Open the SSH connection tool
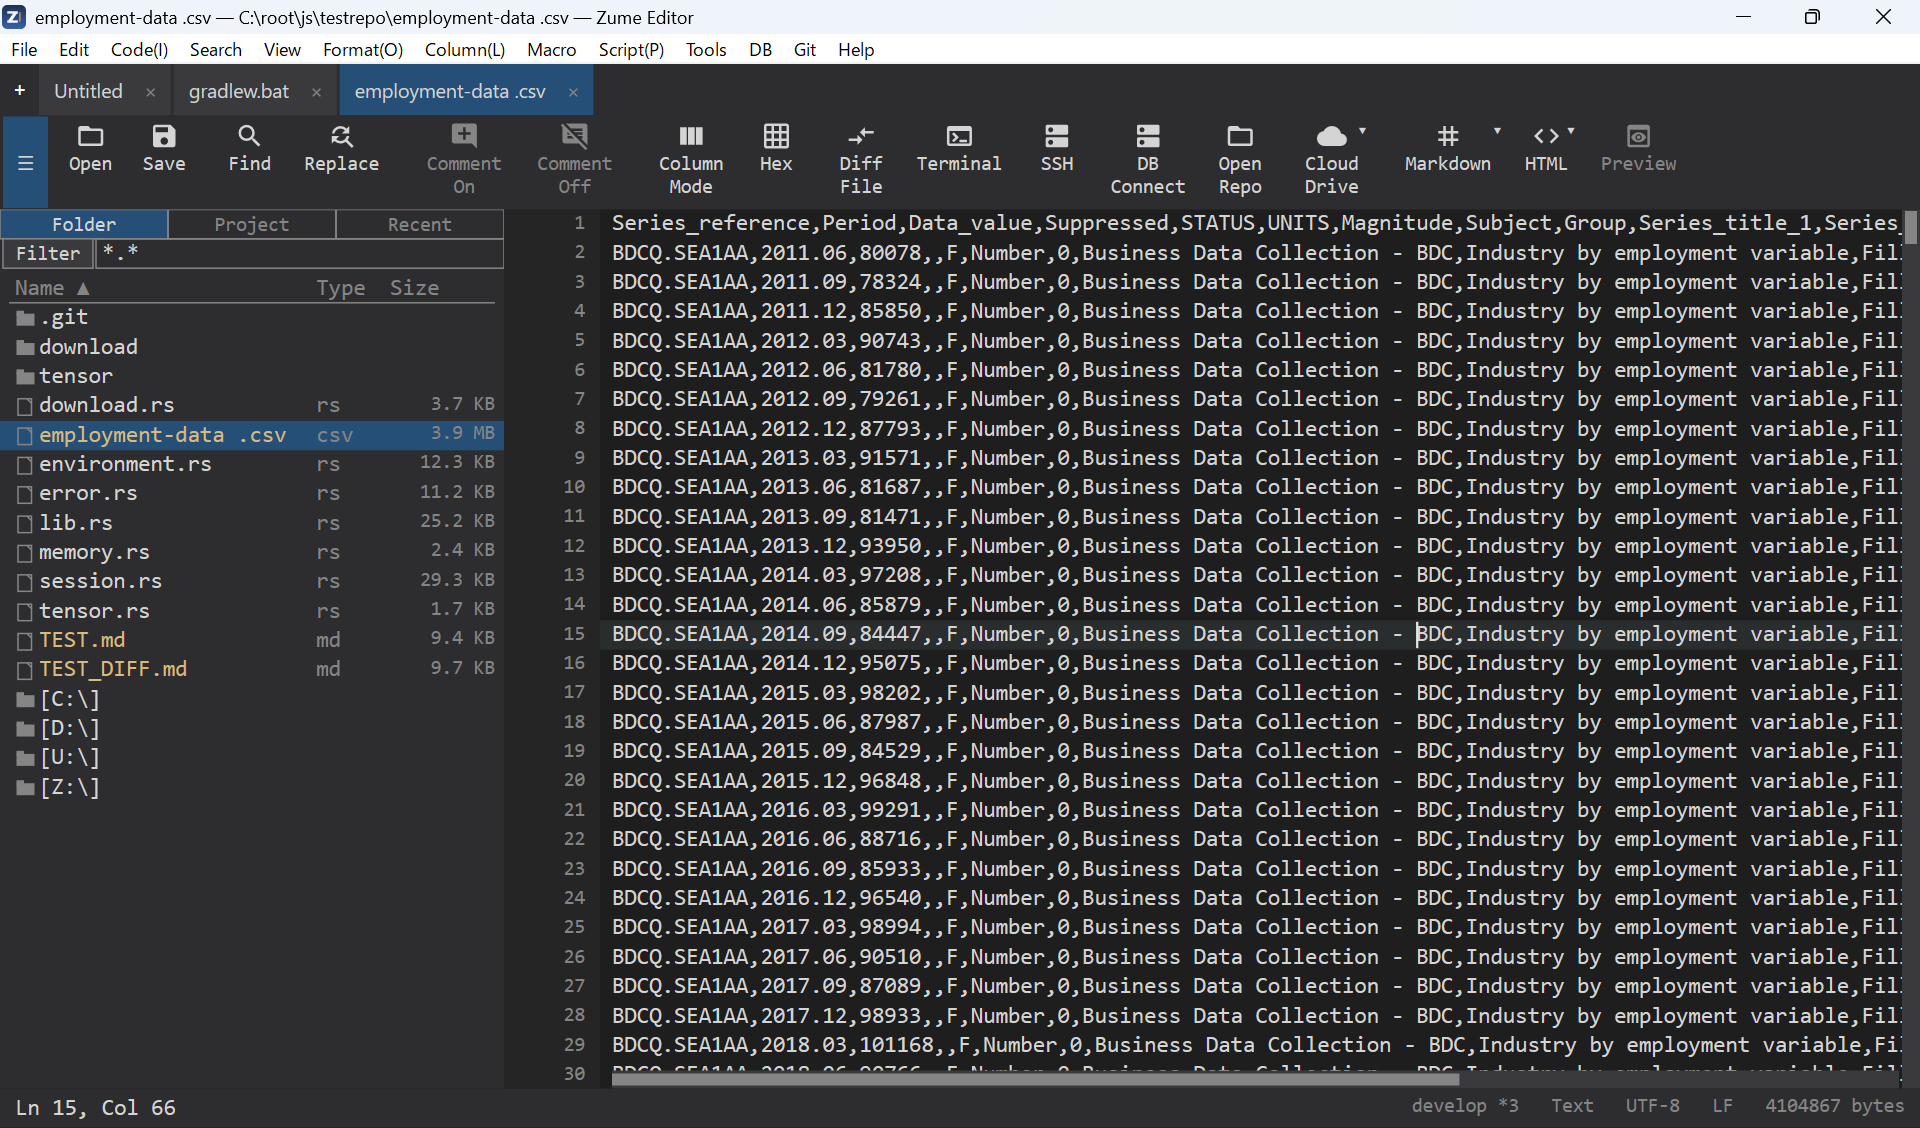 [x=1057, y=150]
